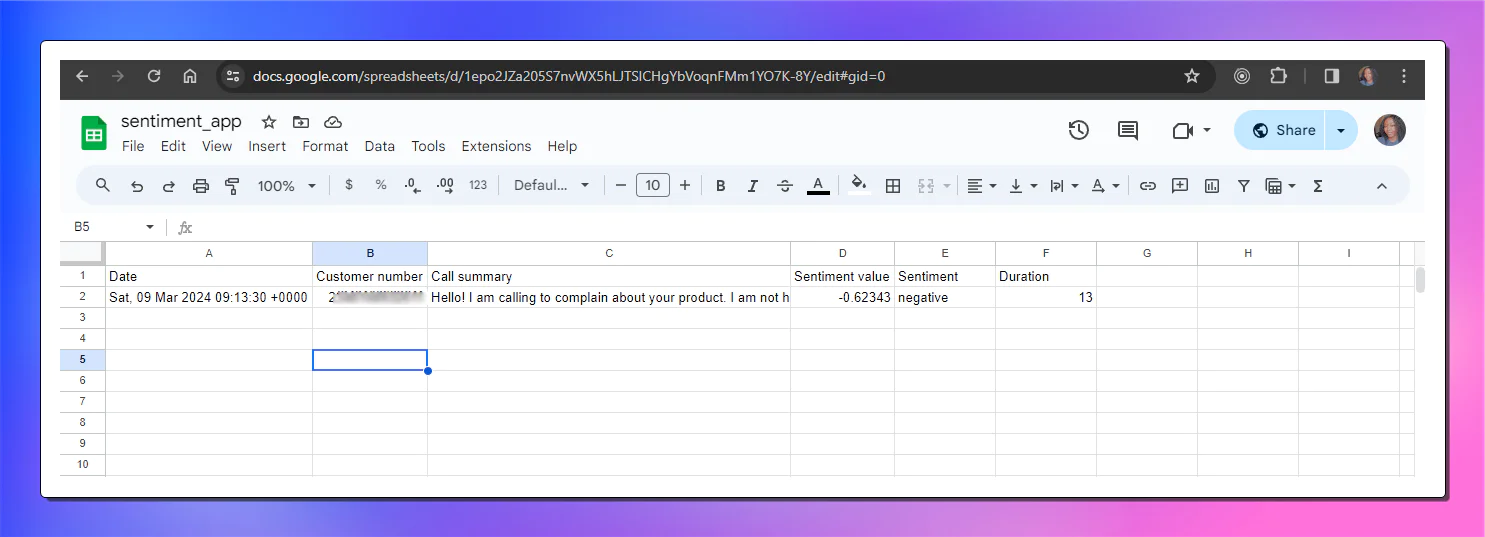Screen dimensions: 1485x537
Task: Decrease font size minus button
Action: [x=621, y=185]
